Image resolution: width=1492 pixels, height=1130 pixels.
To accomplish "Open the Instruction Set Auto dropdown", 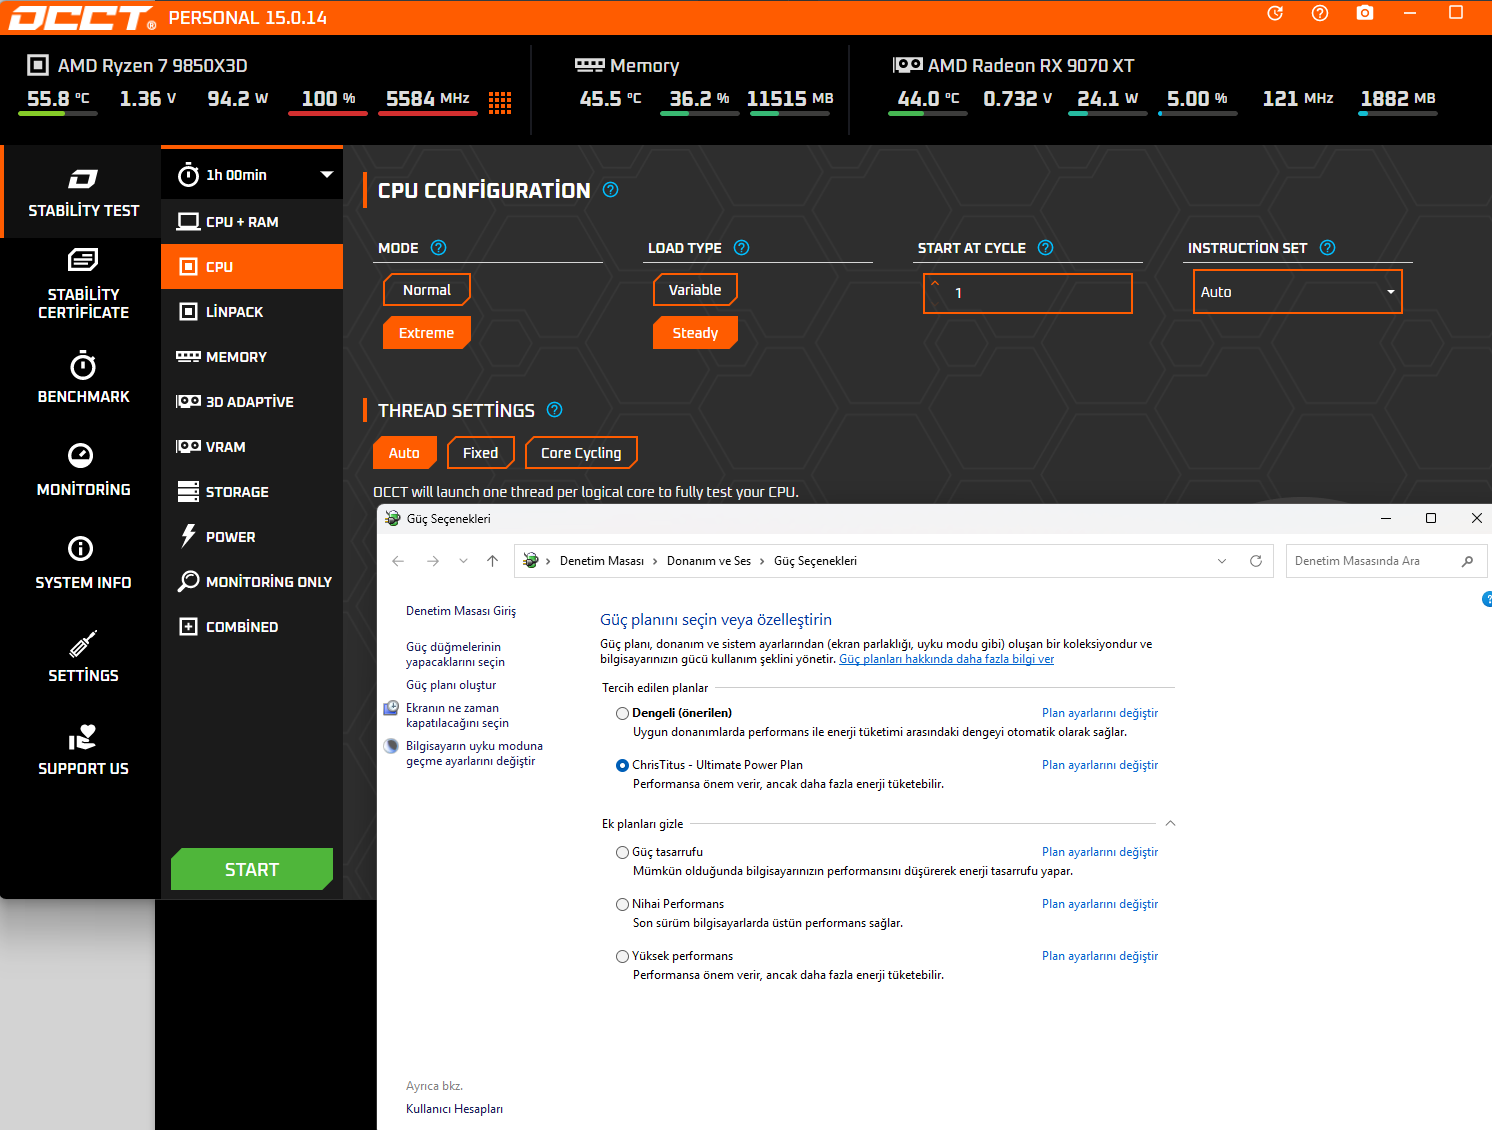I will [x=1298, y=292].
